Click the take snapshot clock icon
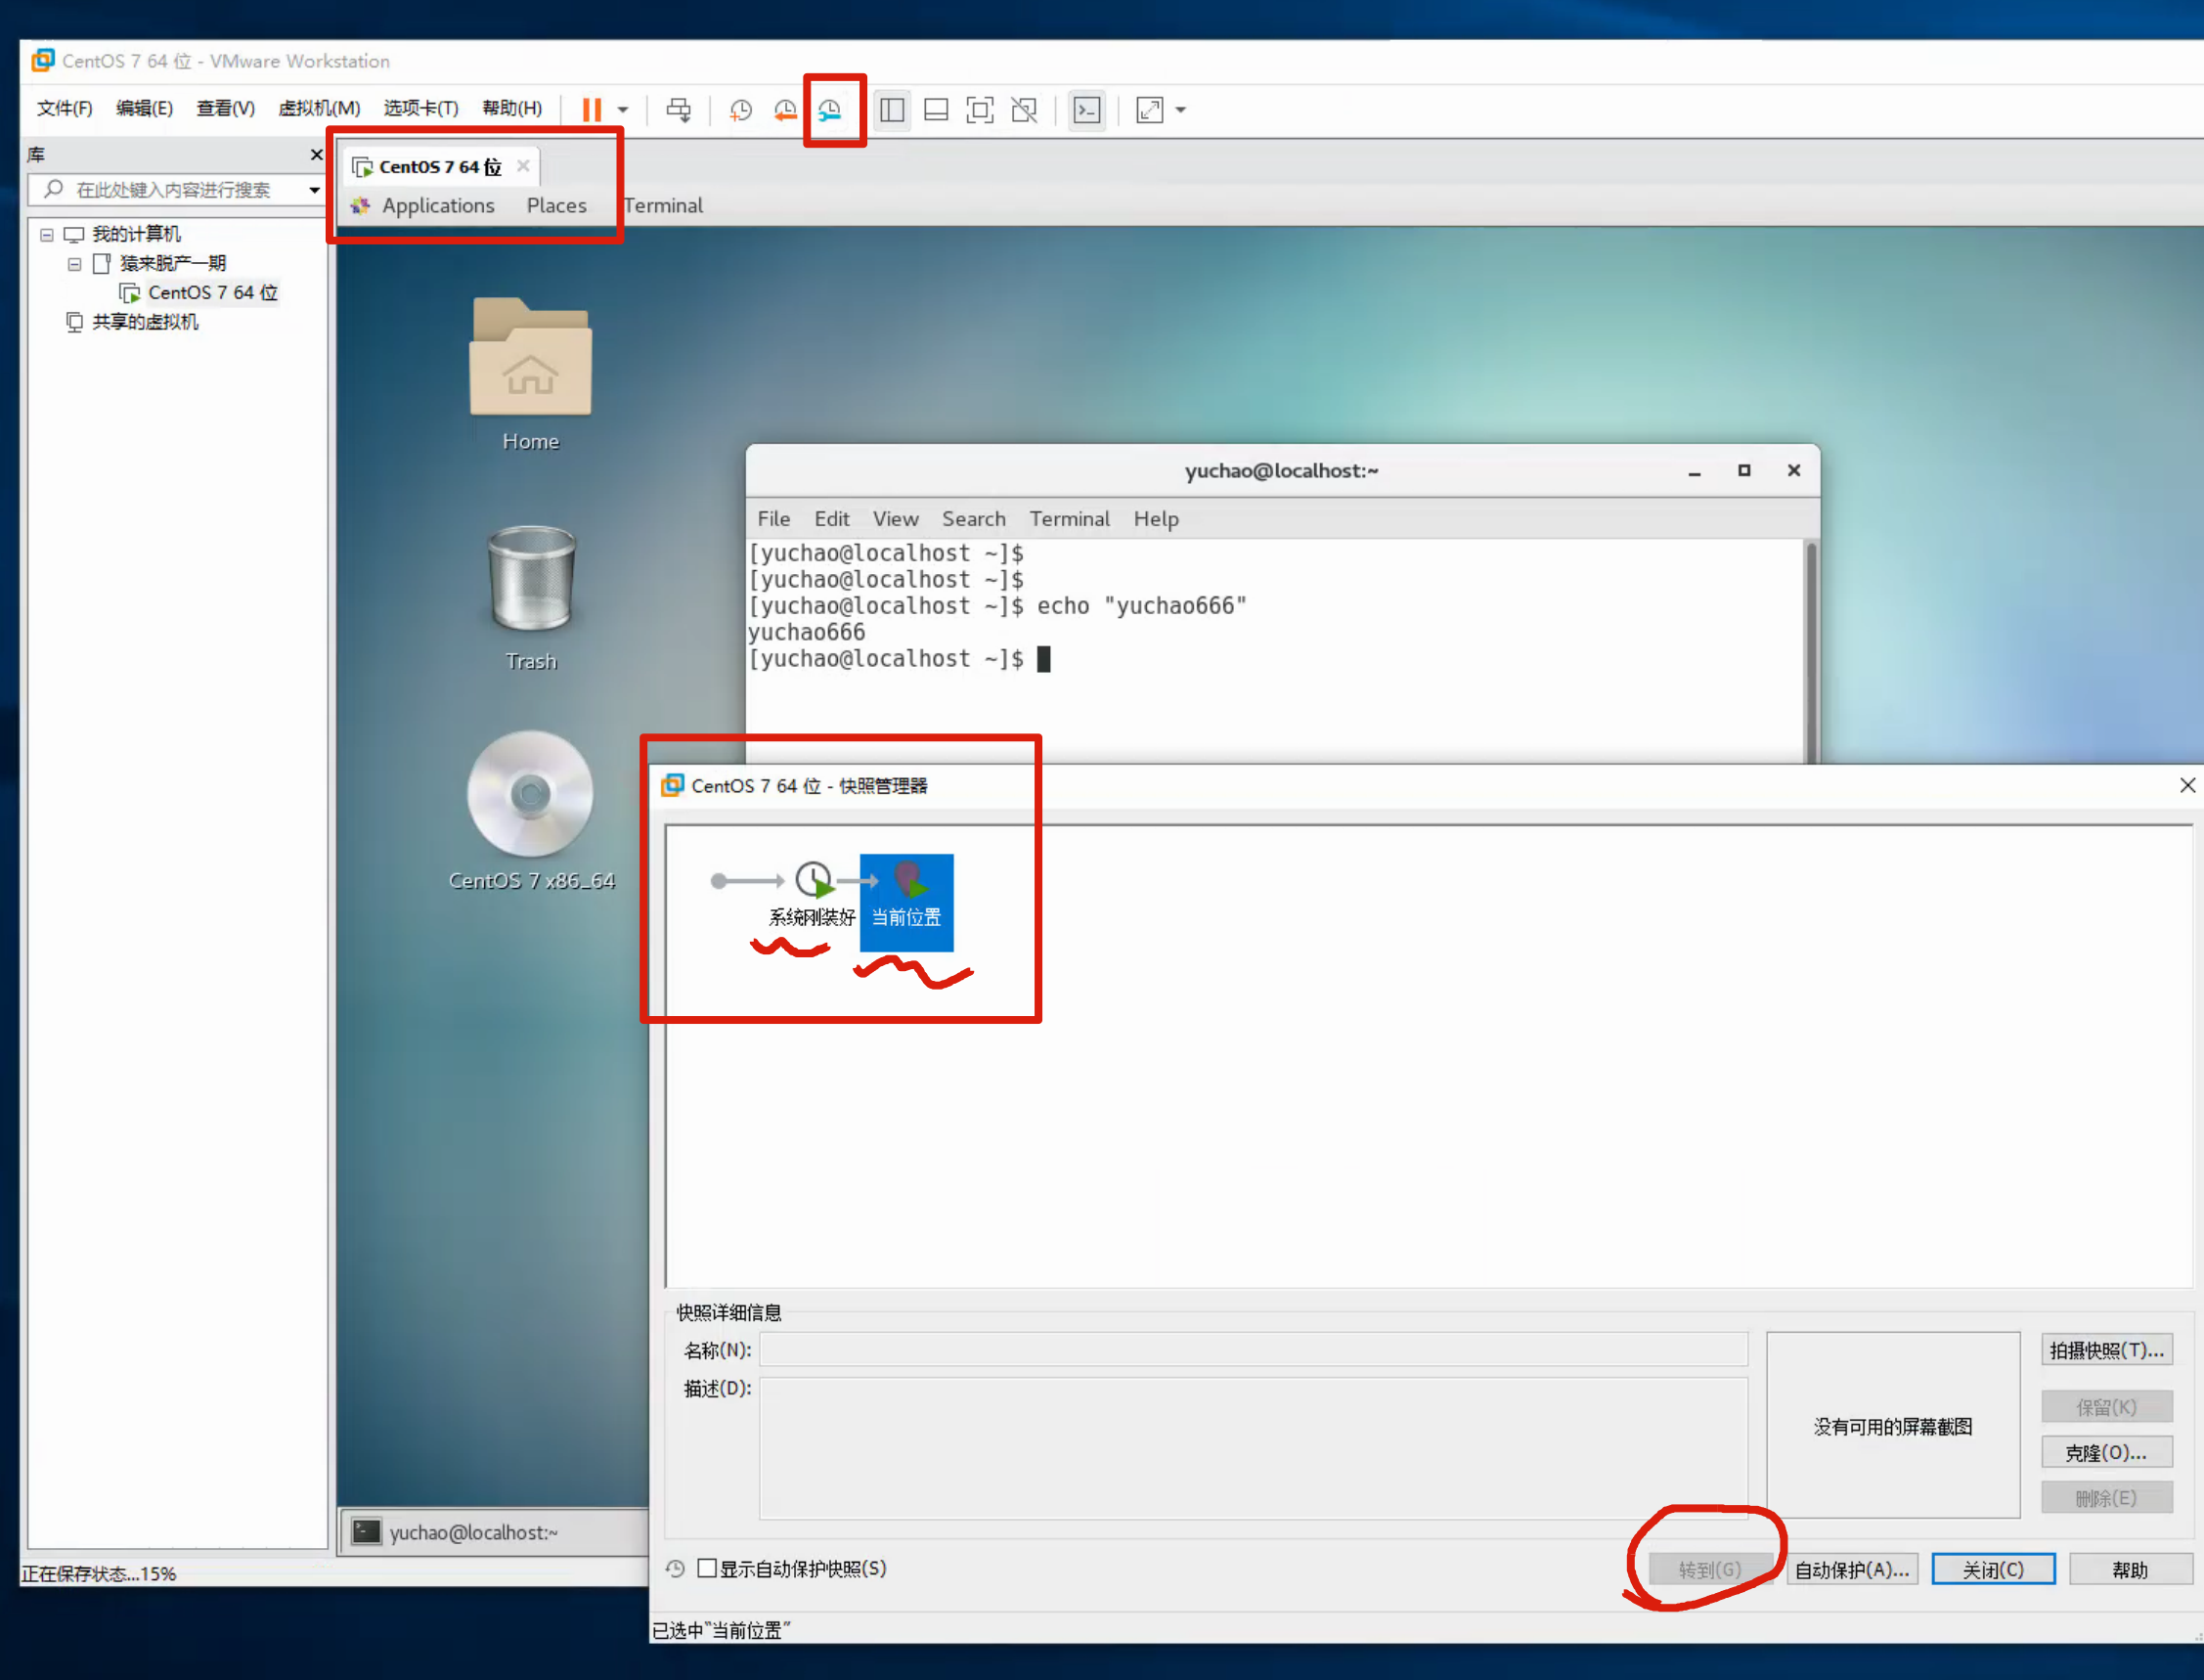The height and width of the screenshot is (1680, 2204). coord(740,110)
